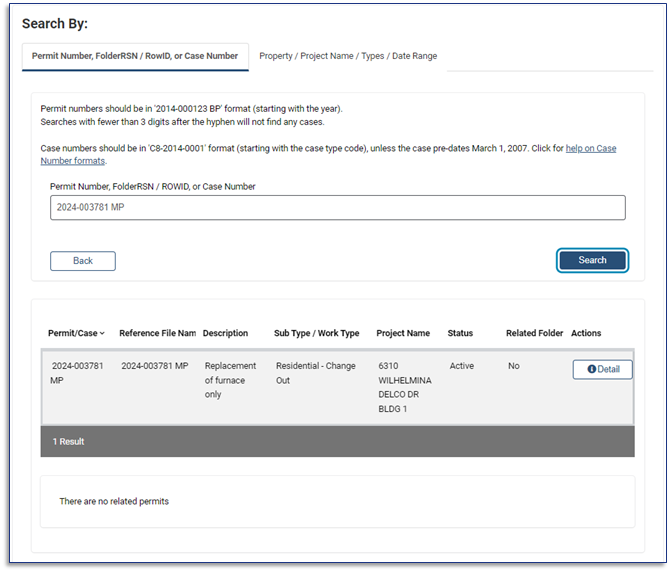670x572 pixels.
Task: Click the 'Replacement of furnace only' description cell
Action: point(230,380)
